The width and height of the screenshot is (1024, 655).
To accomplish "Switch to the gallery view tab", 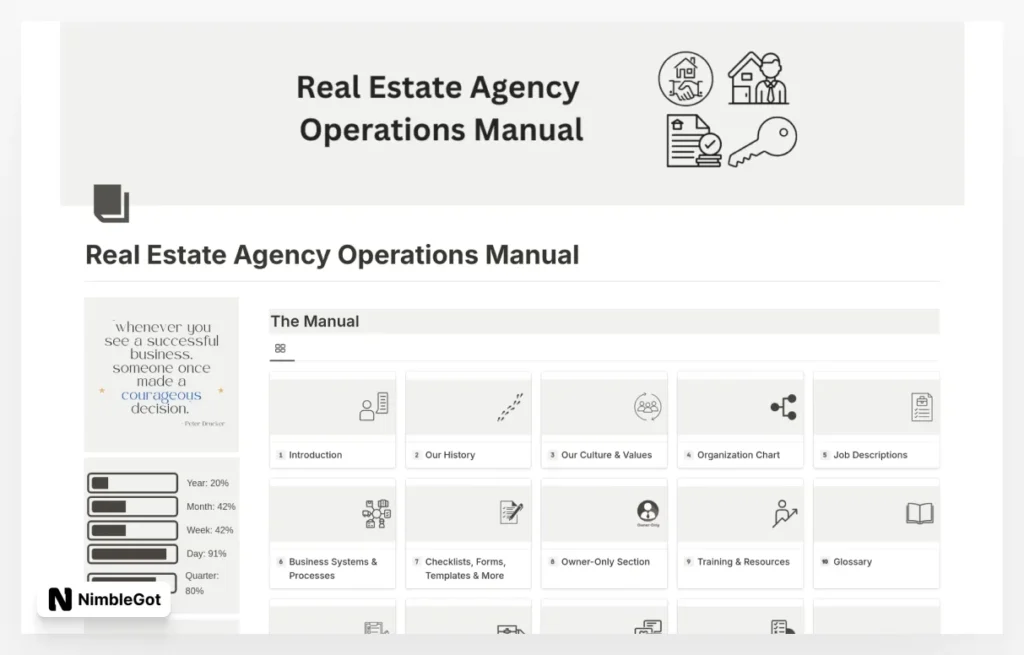I will tap(281, 348).
